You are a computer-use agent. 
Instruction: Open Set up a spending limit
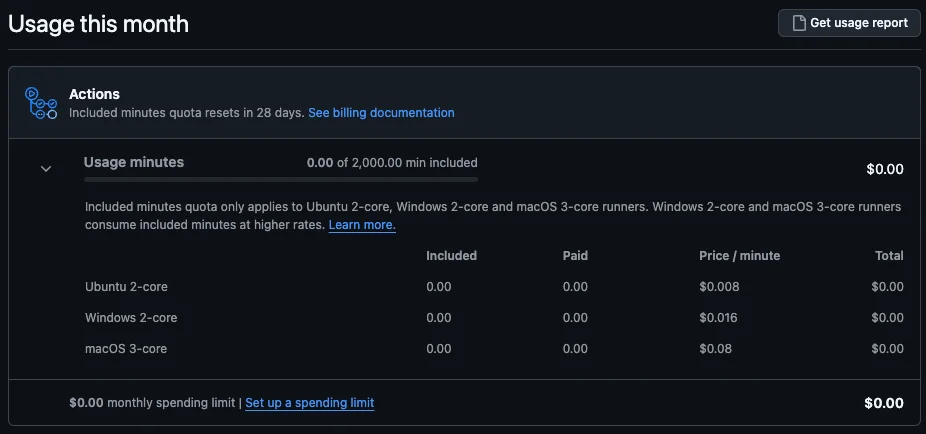pyautogui.click(x=309, y=403)
